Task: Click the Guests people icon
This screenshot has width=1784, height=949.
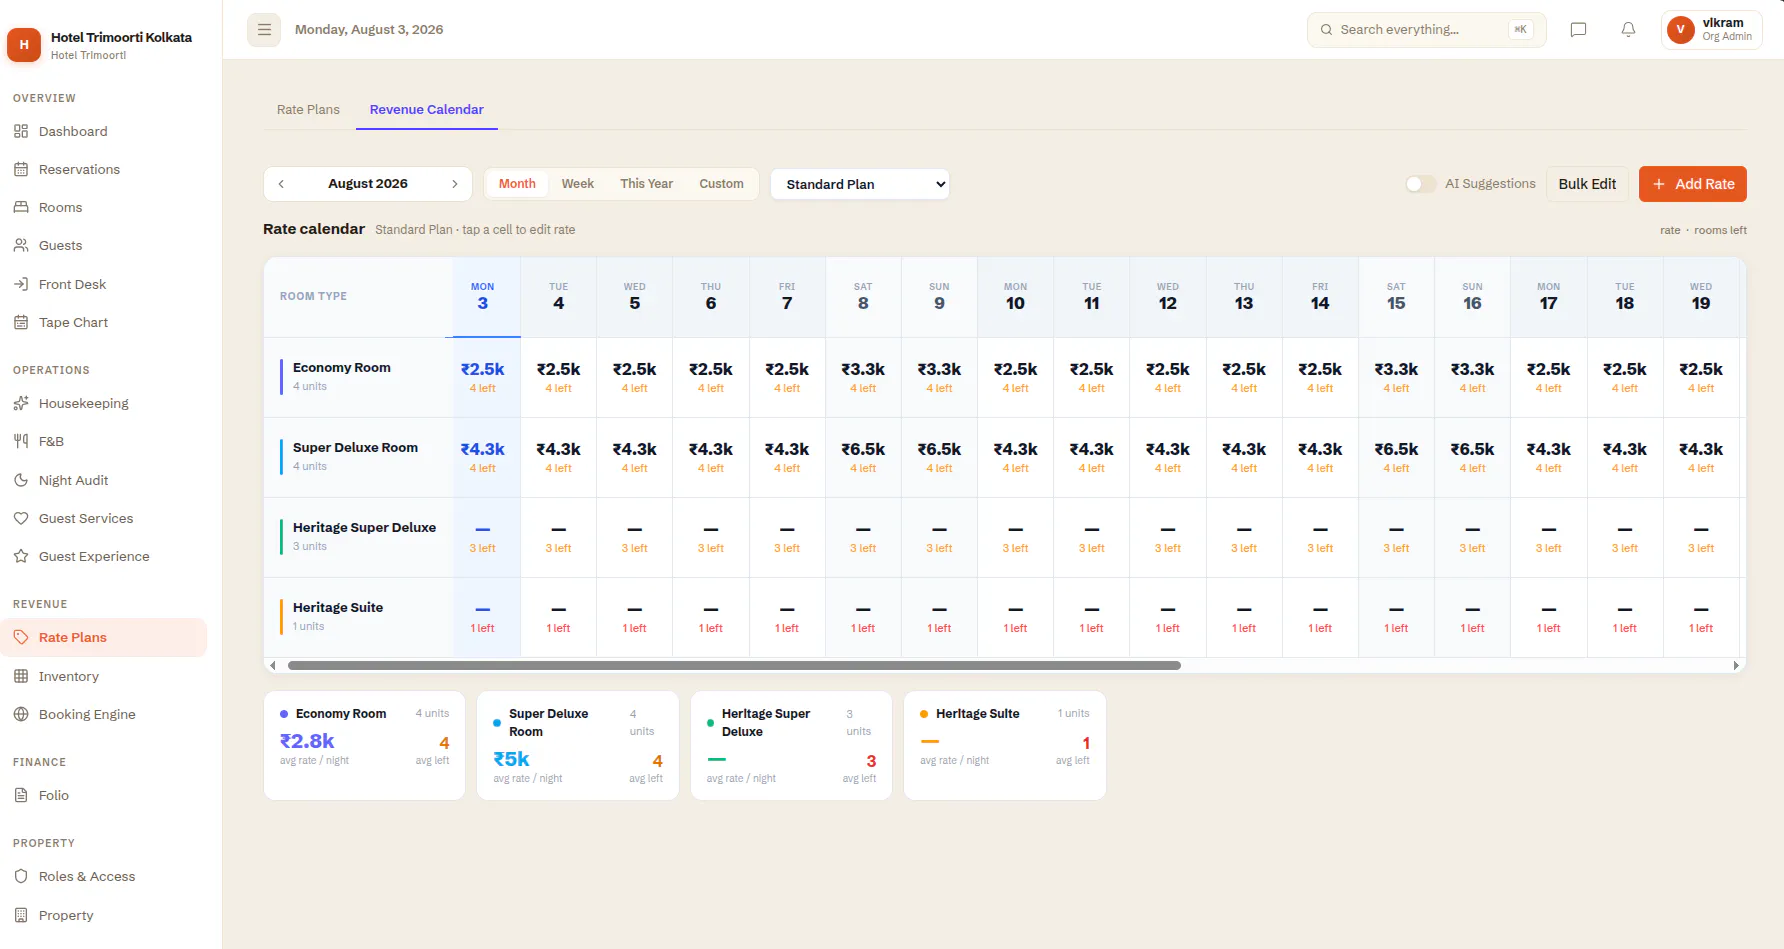Action: coord(21,245)
